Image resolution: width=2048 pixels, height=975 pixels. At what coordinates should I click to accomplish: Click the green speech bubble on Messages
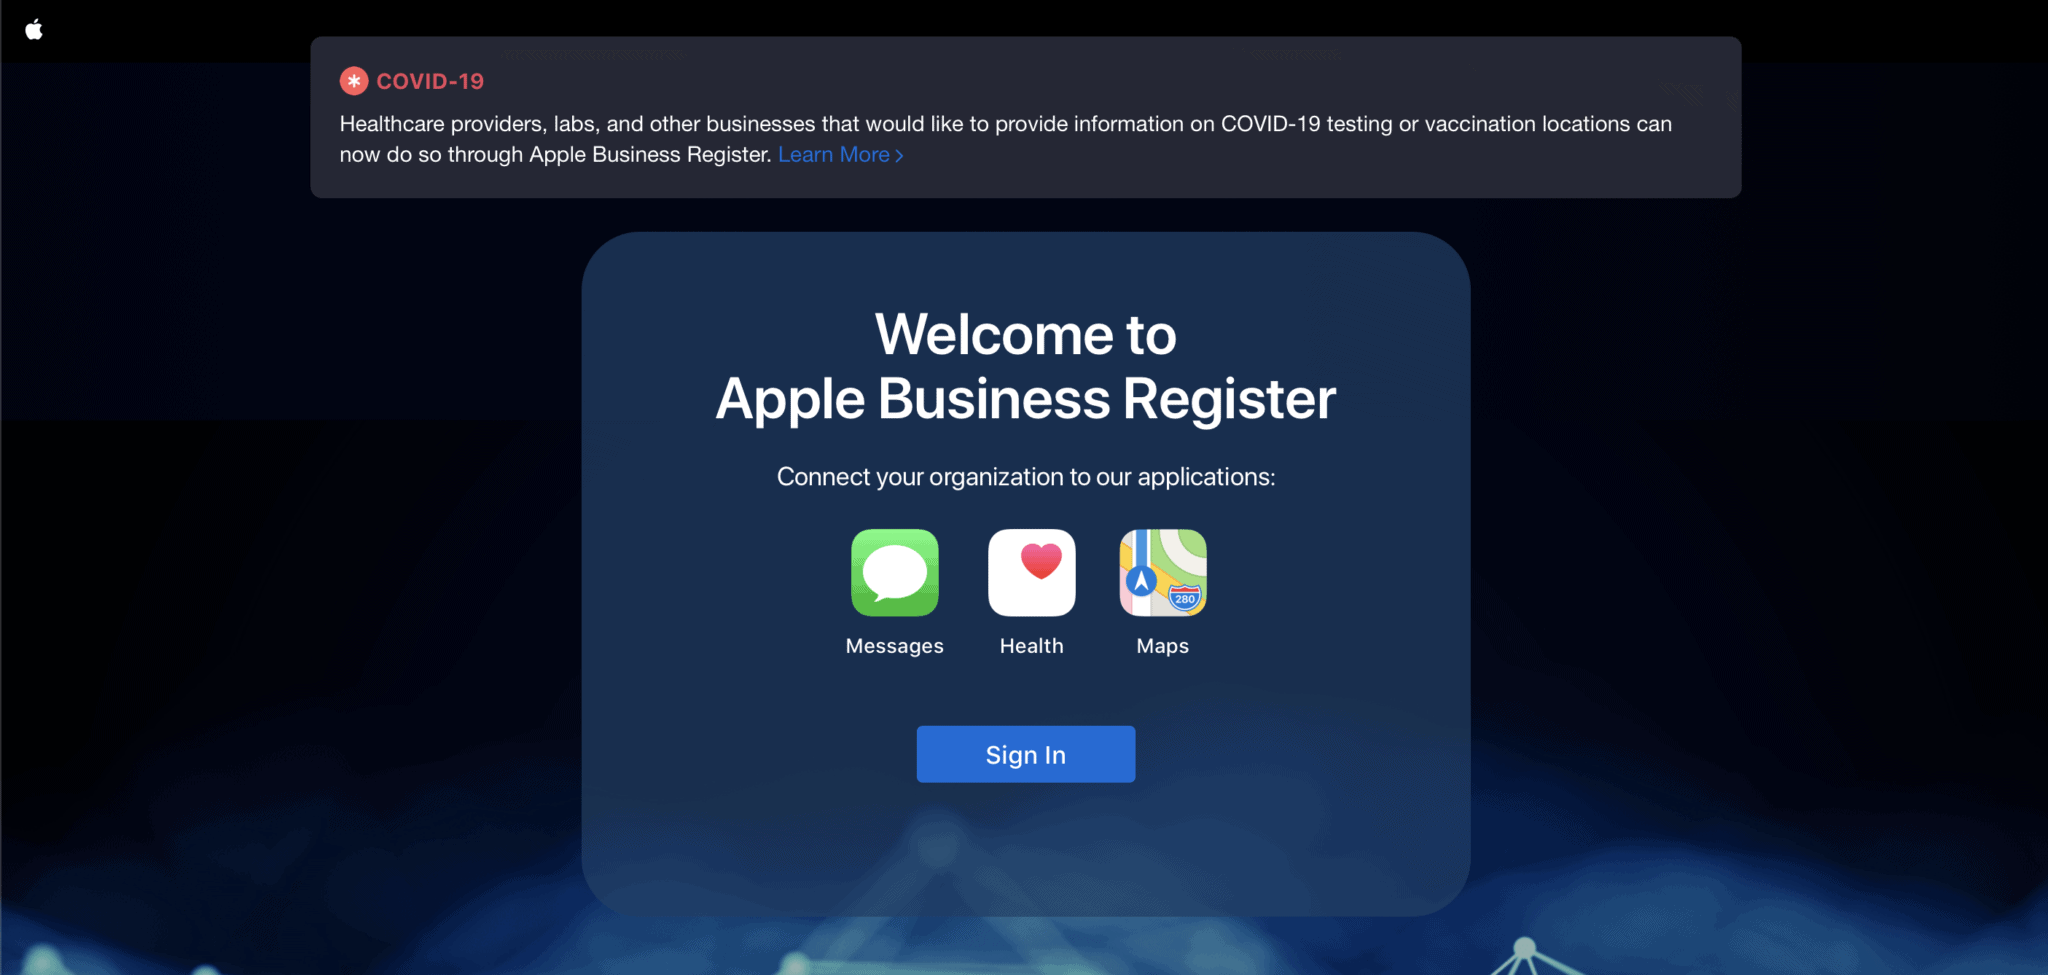(894, 570)
